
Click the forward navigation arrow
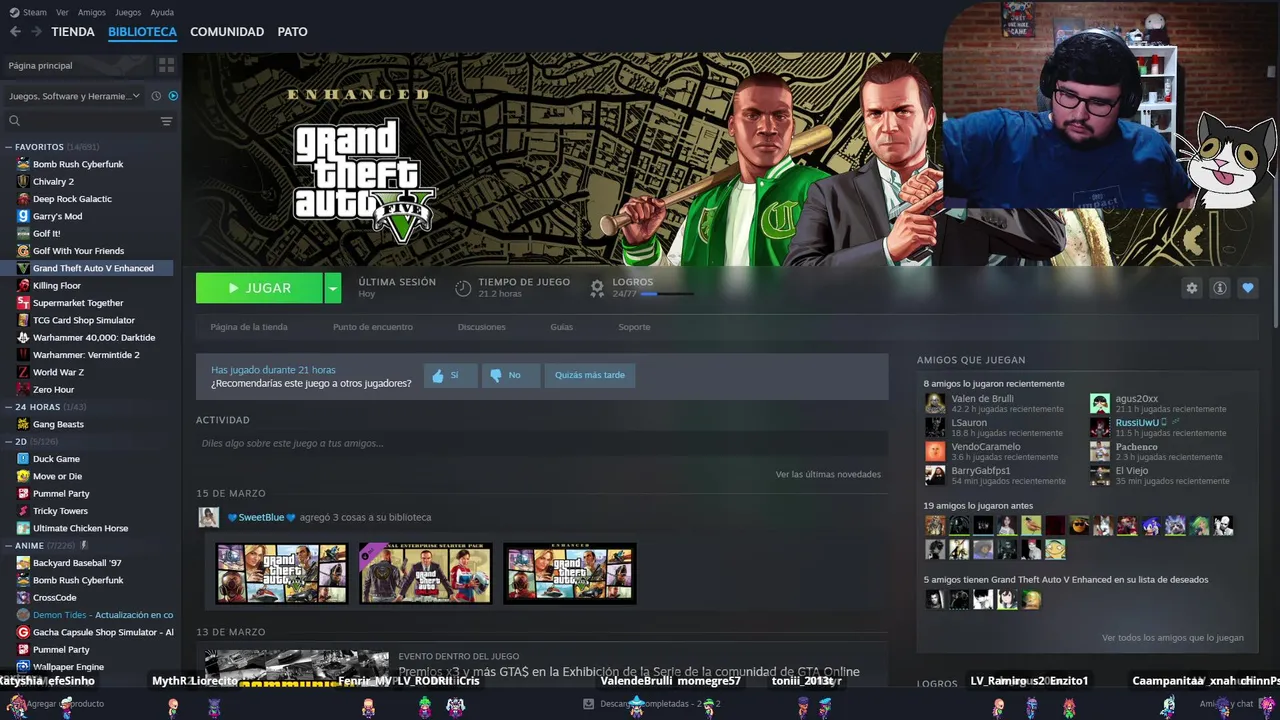coord(36,32)
